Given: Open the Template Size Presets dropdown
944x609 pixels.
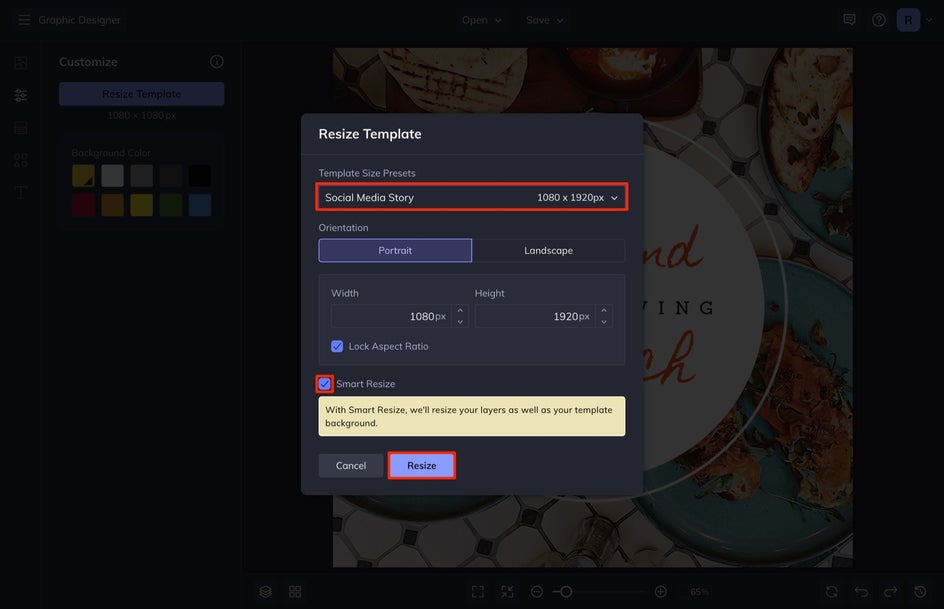Looking at the screenshot, I should (471, 197).
